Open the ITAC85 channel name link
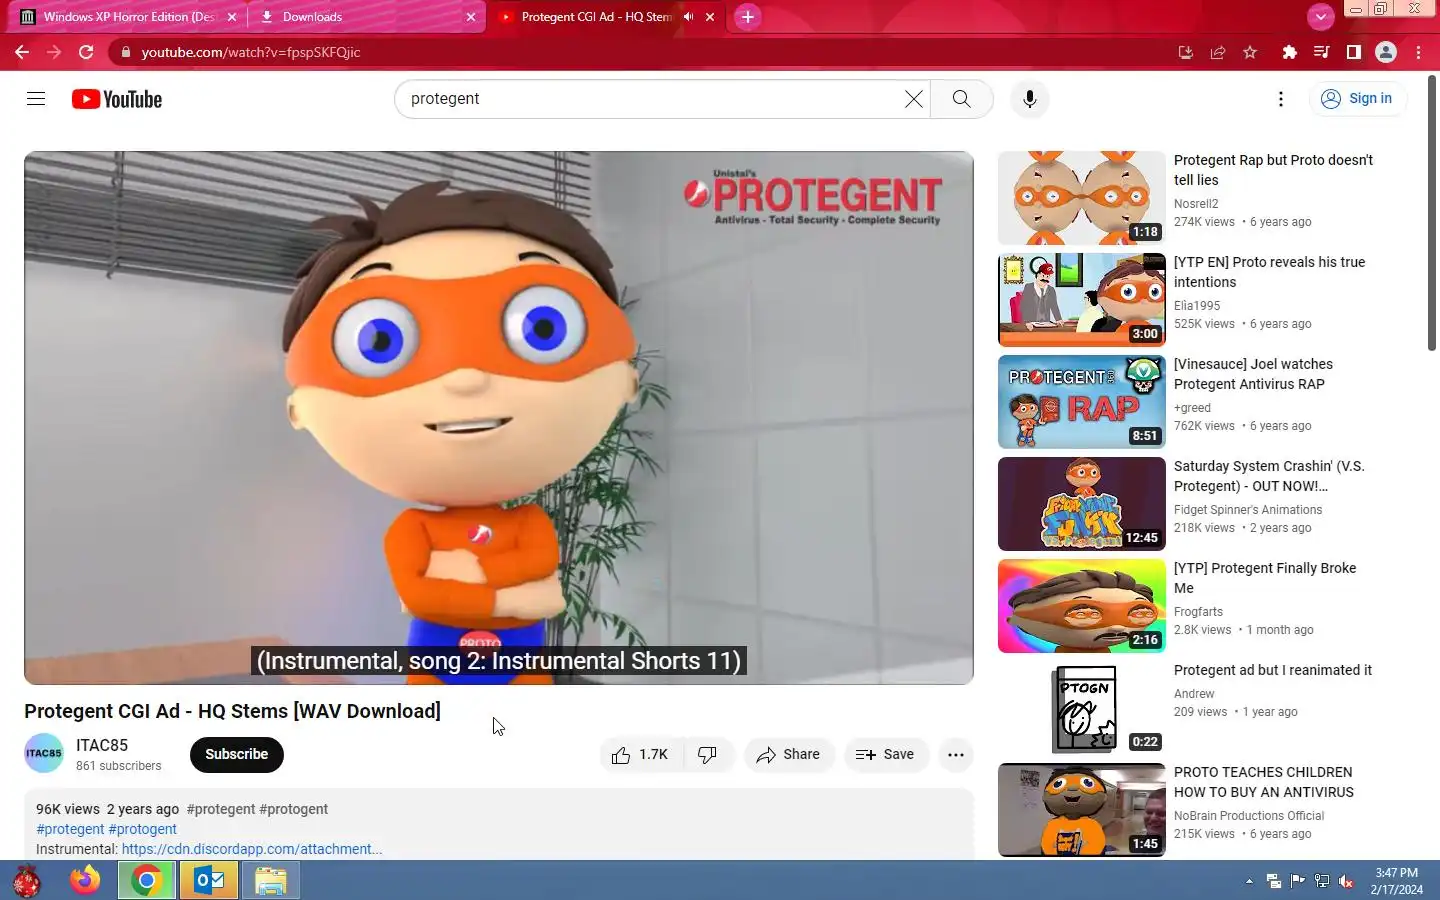 (102, 745)
